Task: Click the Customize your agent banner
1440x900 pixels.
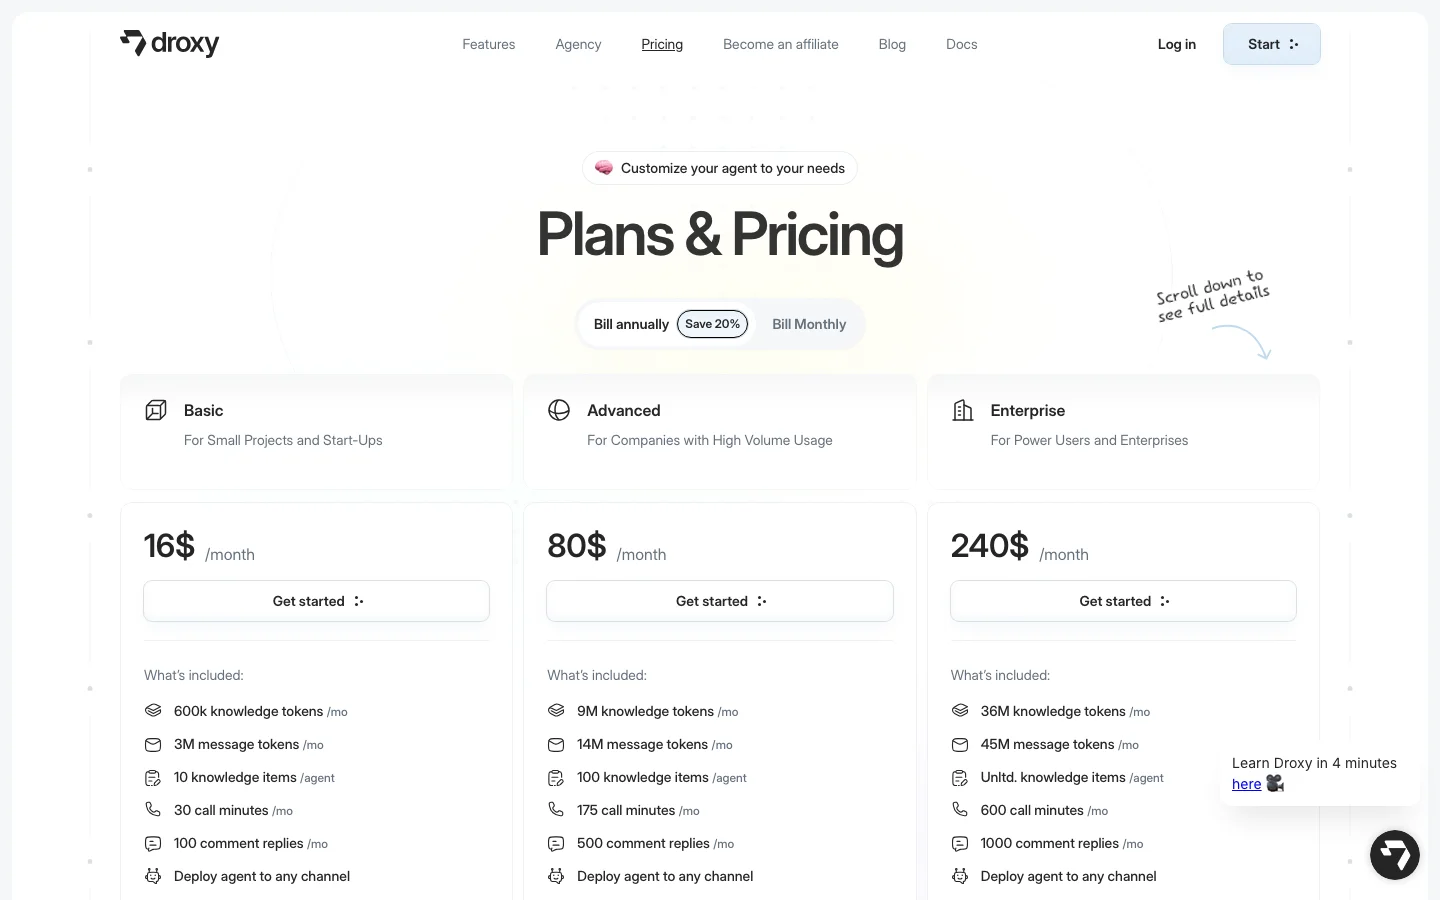Action: pyautogui.click(x=719, y=168)
